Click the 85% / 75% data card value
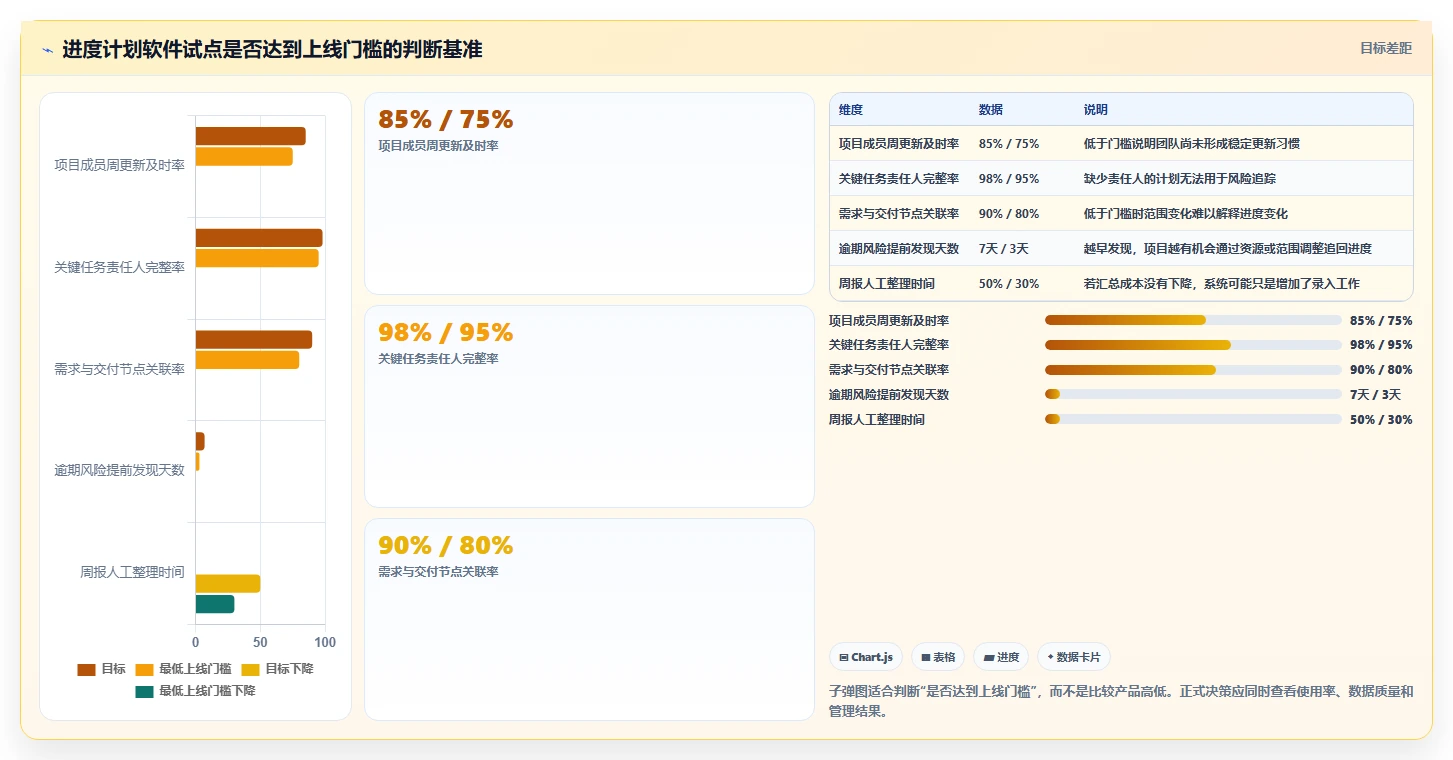 pyautogui.click(x=445, y=119)
